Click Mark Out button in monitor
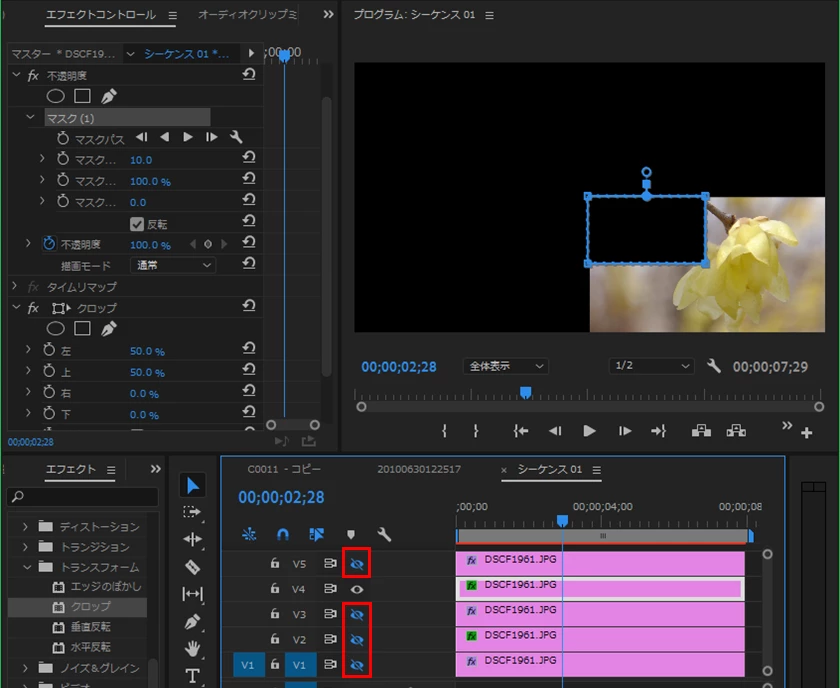The image size is (840, 688). [x=476, y=431]
